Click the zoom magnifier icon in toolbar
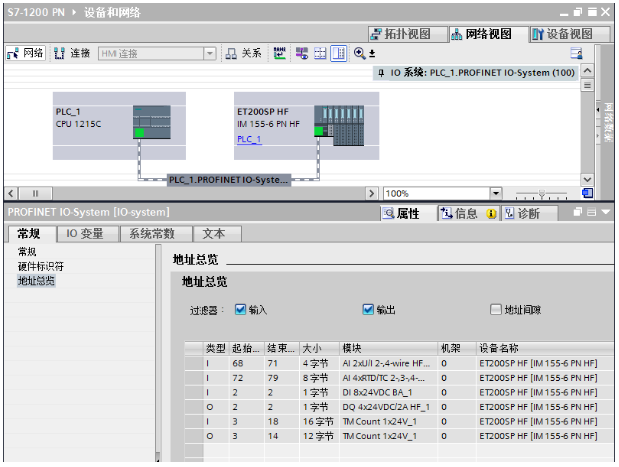The height and width of the screenshot is (467, 619). pyautogui.click(x=359, y=53)
